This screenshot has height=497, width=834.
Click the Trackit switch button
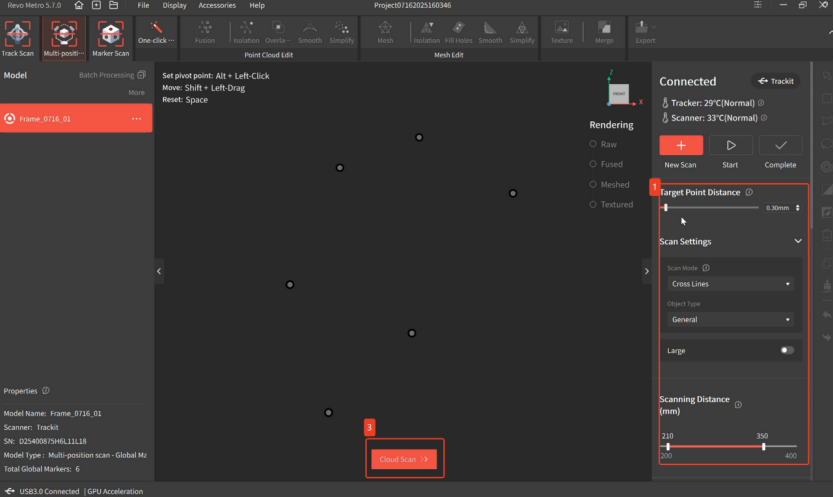[x=776, y=81]
